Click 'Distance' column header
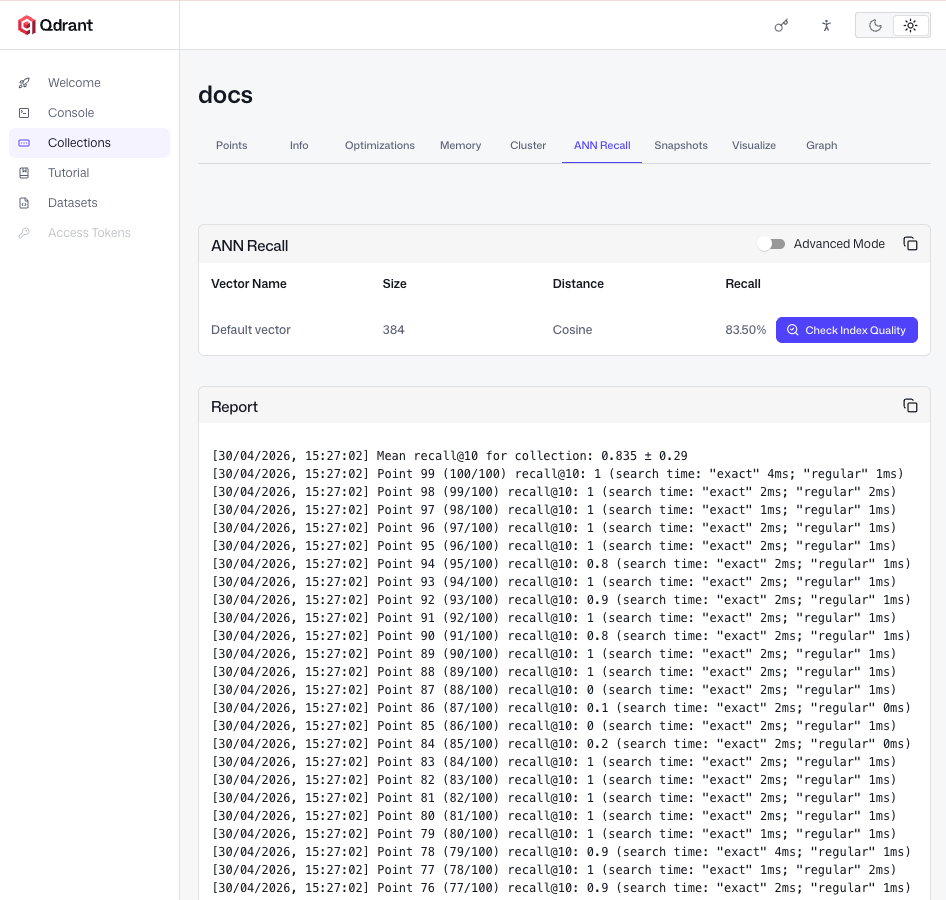The width and height of the screenshot is (946, 900). click(578, 284)
